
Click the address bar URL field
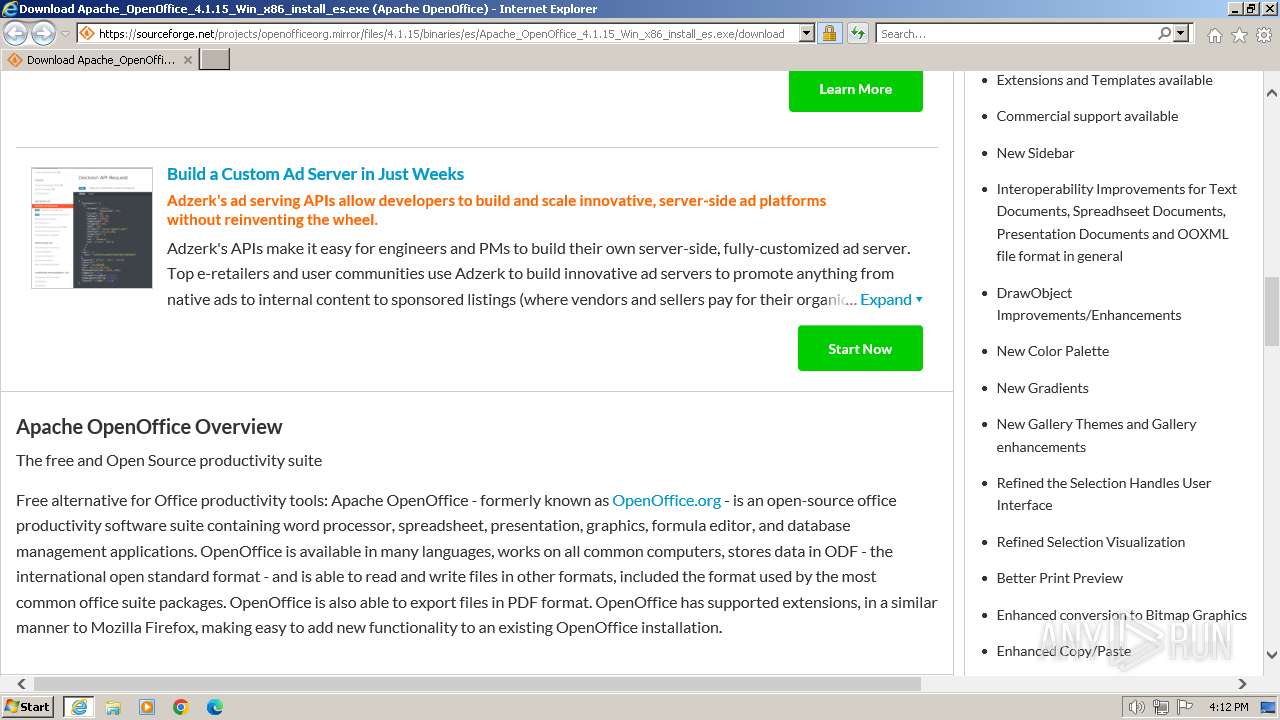pos(447,33)
